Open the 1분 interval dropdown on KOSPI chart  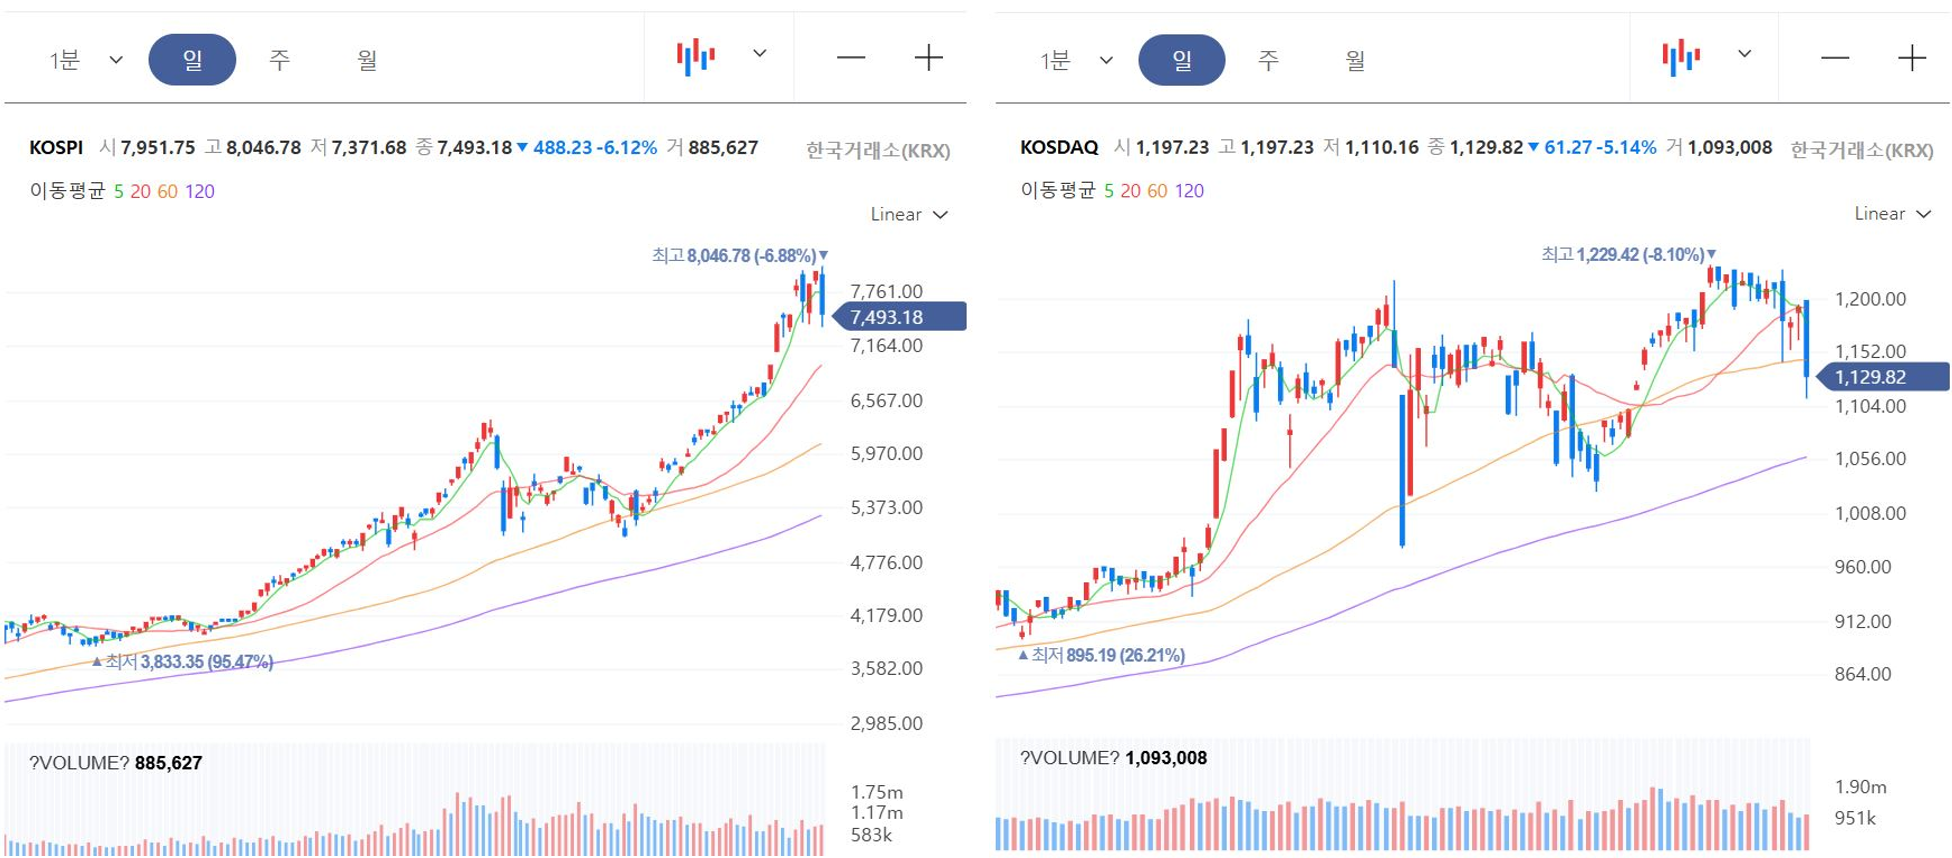[86, 60]
